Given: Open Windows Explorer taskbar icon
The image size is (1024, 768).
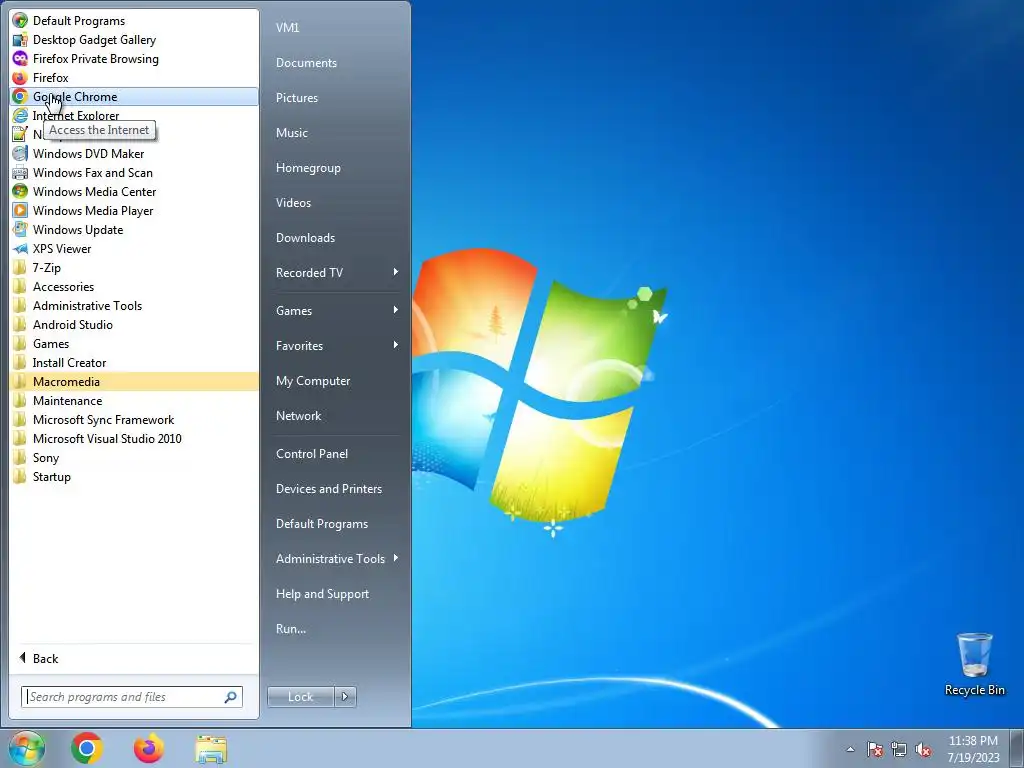Looking at the screenshot, I should [x=211, y=749].
